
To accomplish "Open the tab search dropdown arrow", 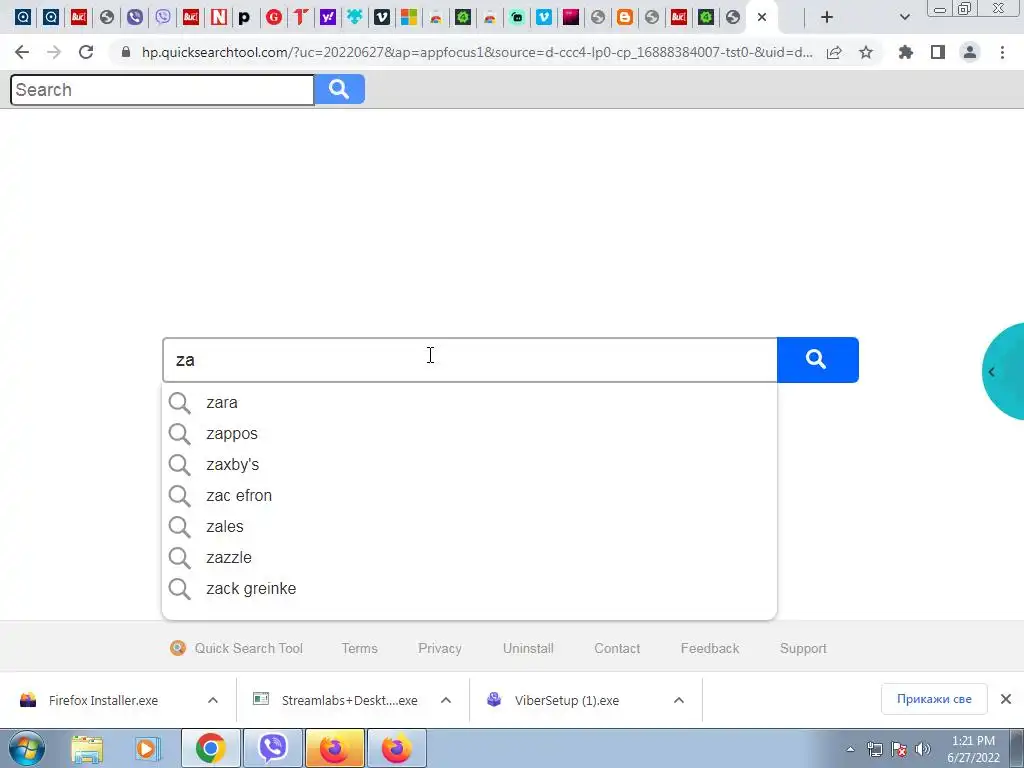I will click(904, 18).
